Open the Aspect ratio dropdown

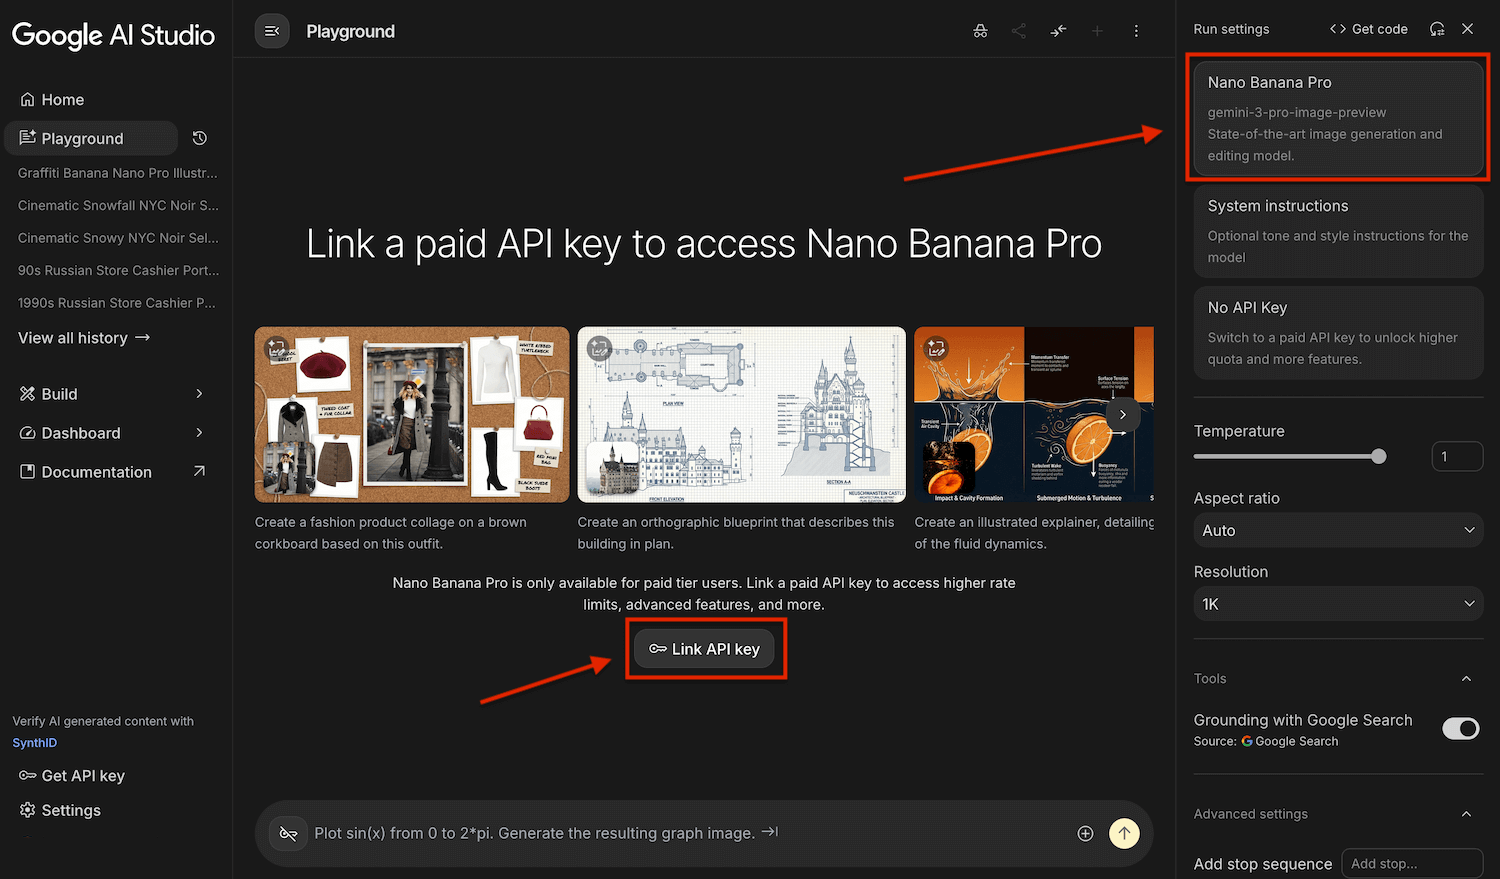[1338, 530]
